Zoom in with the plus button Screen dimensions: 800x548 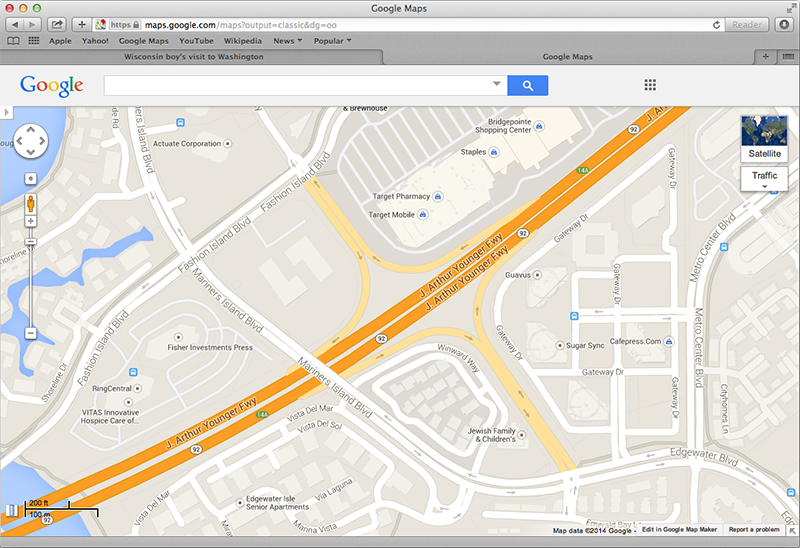coord(31,221)
